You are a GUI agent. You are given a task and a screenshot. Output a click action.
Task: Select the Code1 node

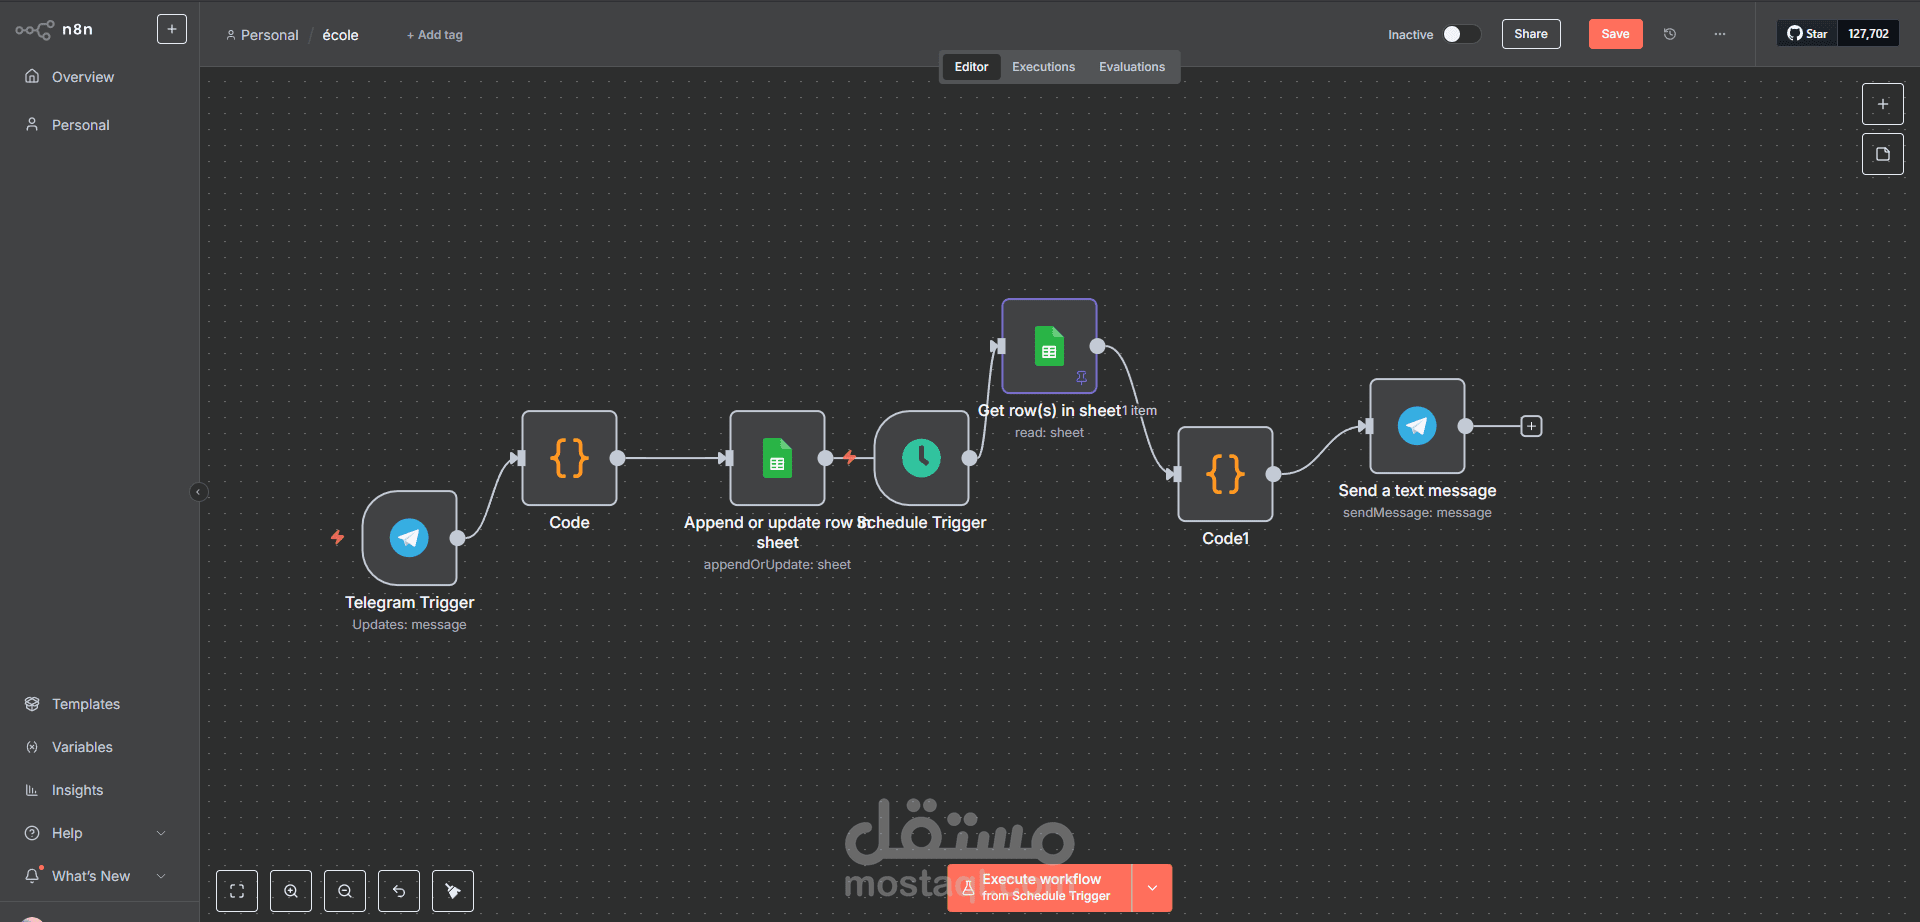tap(1225, 474)
